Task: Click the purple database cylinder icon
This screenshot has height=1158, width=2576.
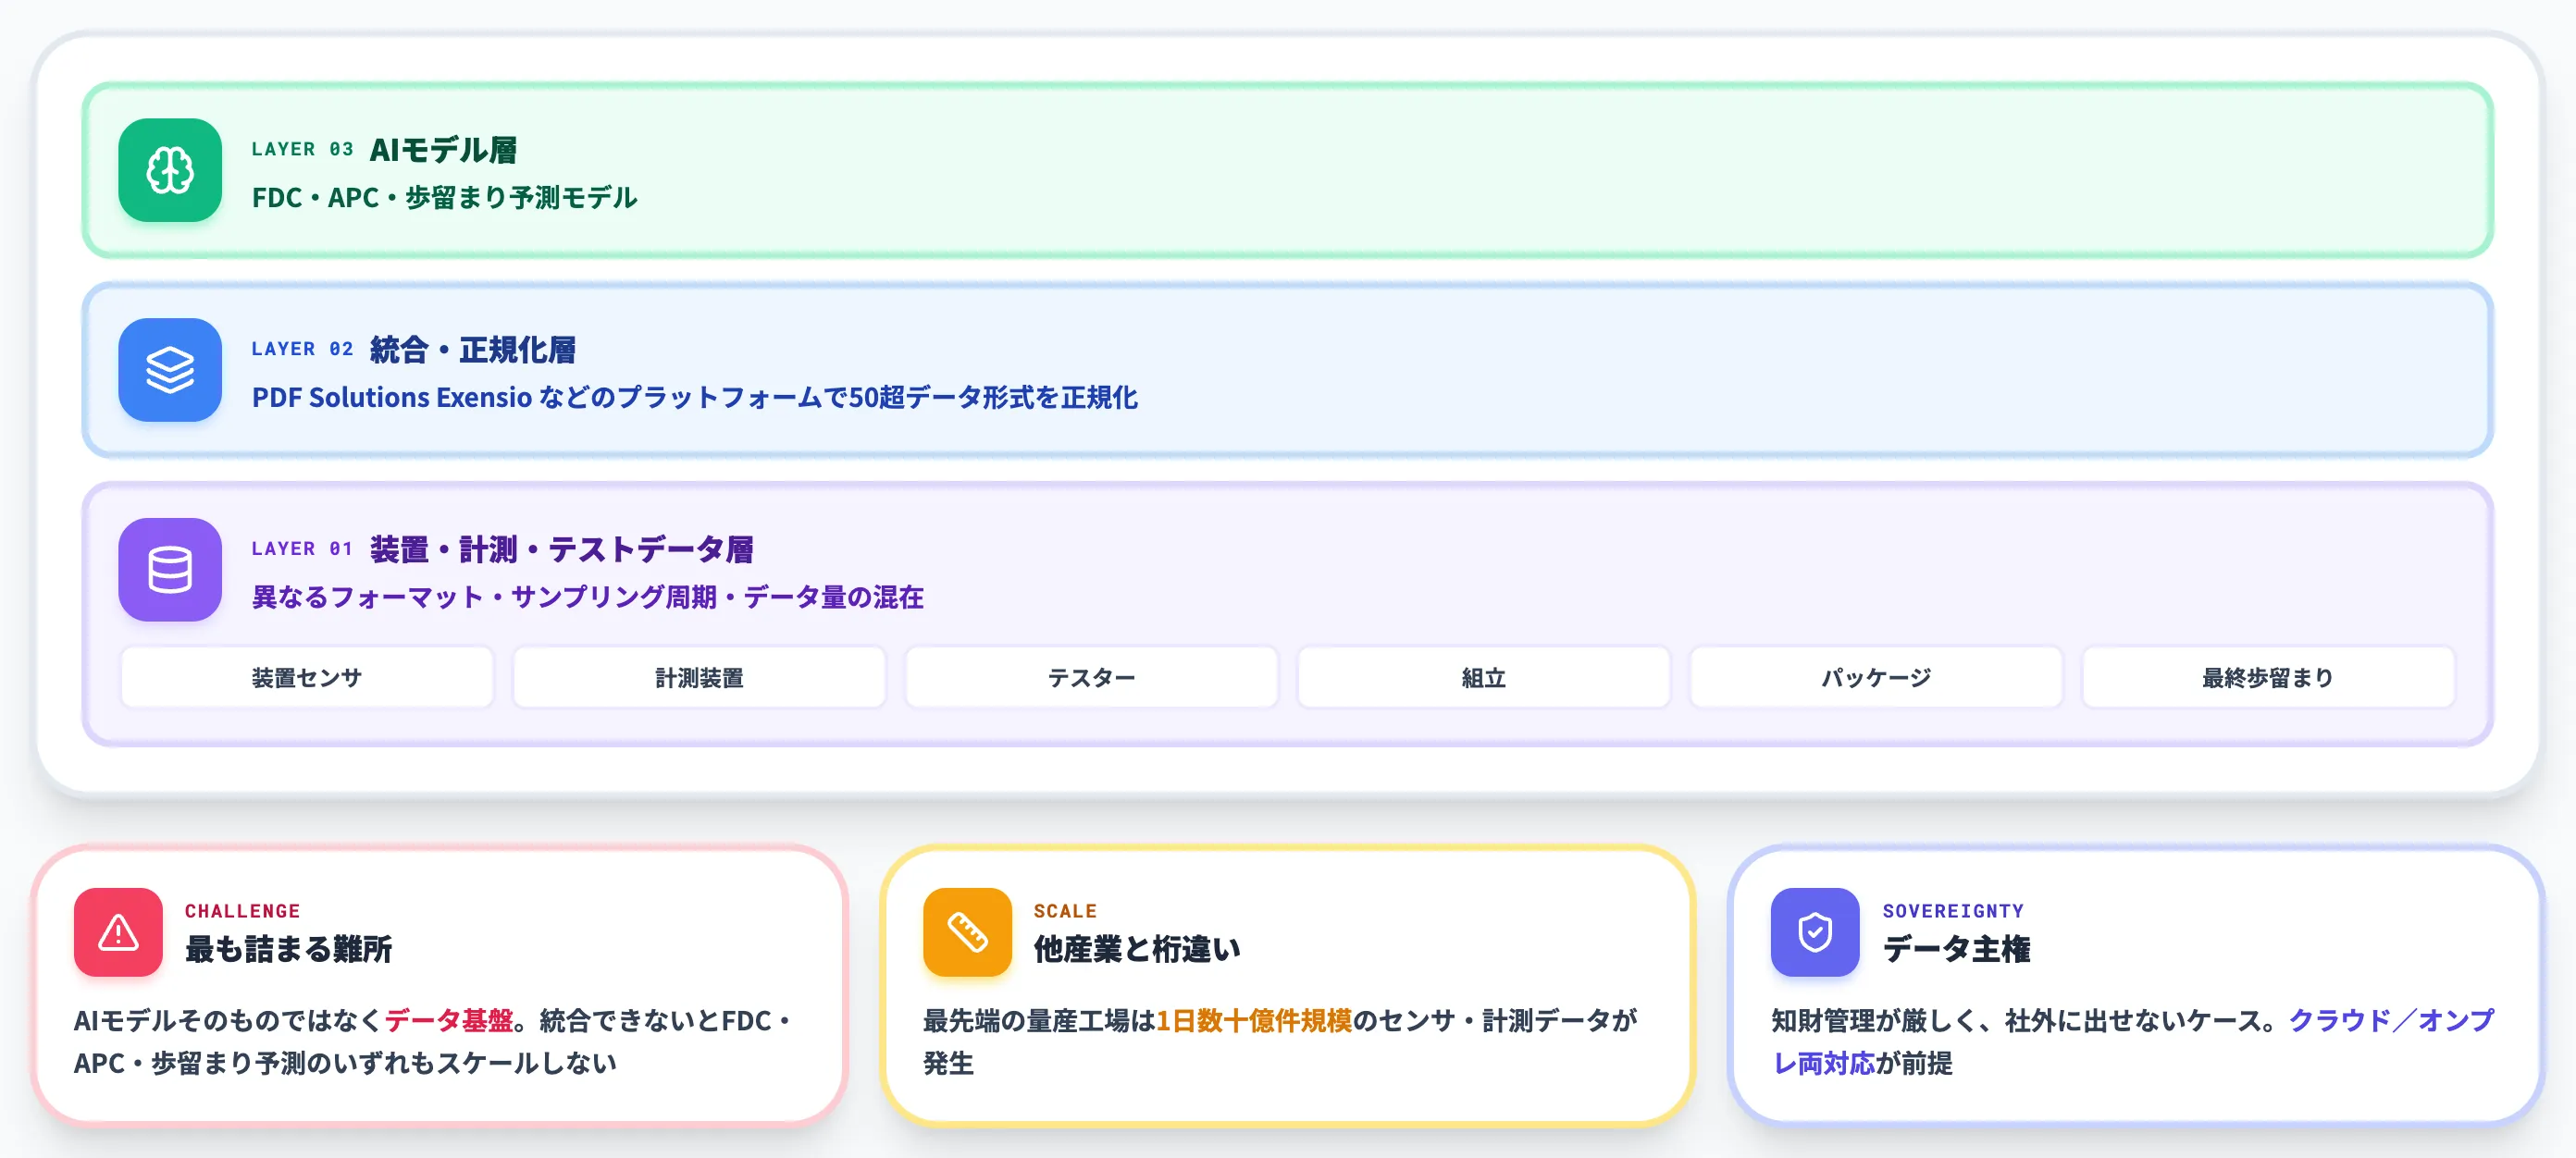Action: tap(170, 570)
